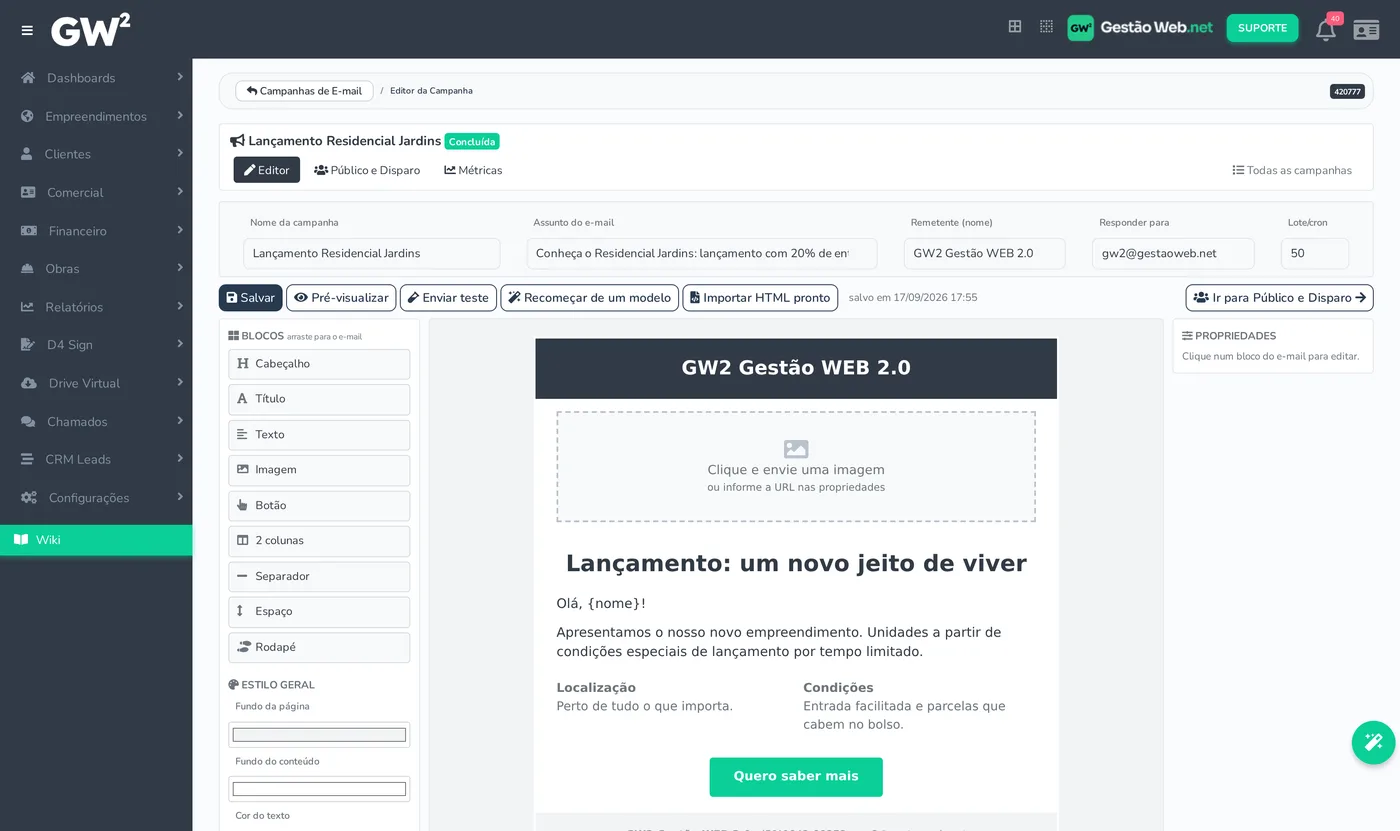Click Ir para Público e Disparo button
Screen dimensions: 1400x831
(x=1279, y=298)
